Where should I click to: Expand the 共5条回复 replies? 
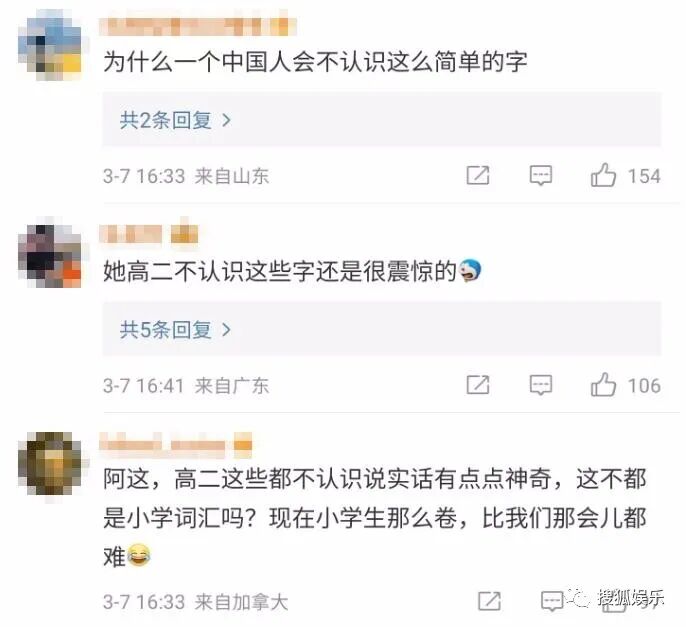(382, 329)
